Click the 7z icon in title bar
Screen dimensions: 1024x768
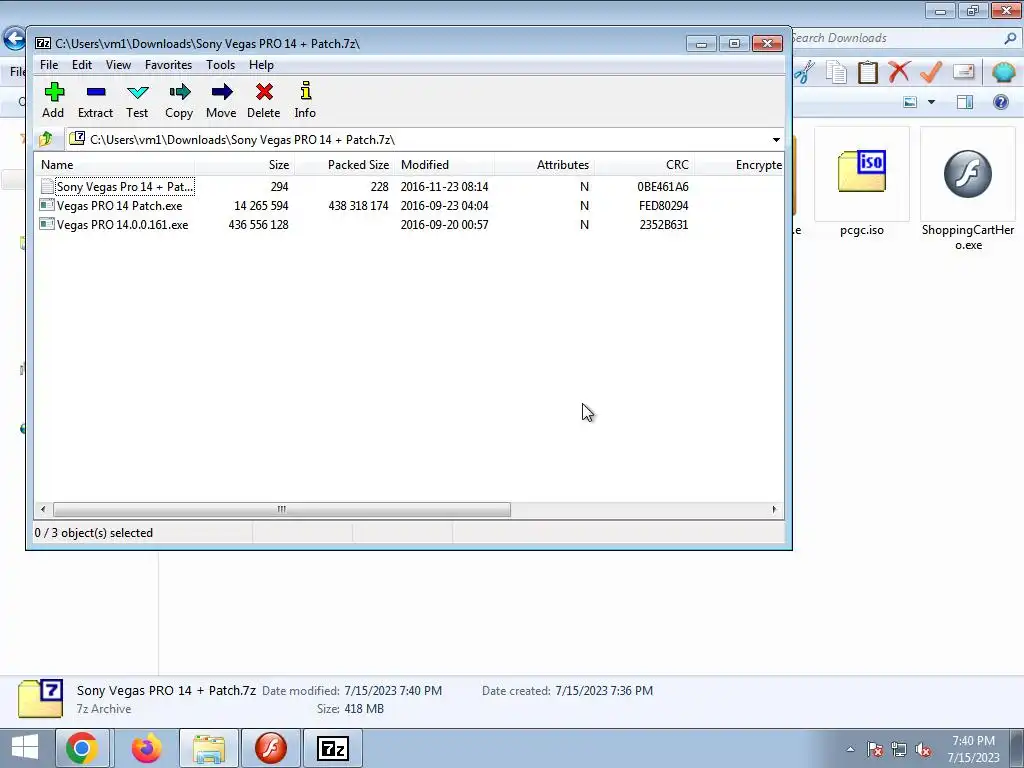coord(43,43)
